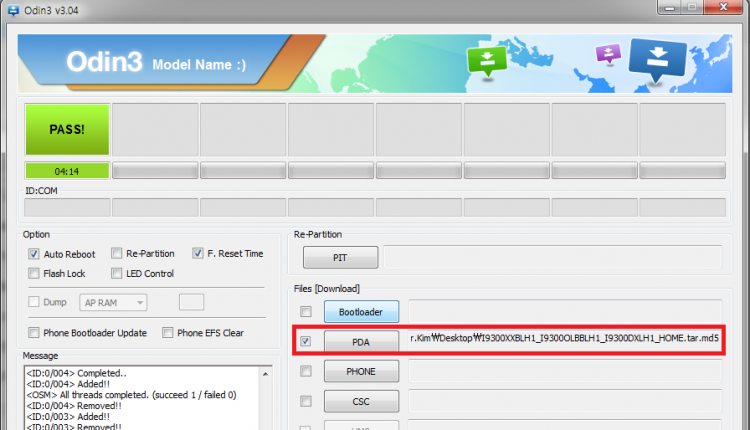Viewport: 750px width, 430px height.
Task: Open the AP RAM dropdown
Action: pyautogui.click(x=114, y=302)
